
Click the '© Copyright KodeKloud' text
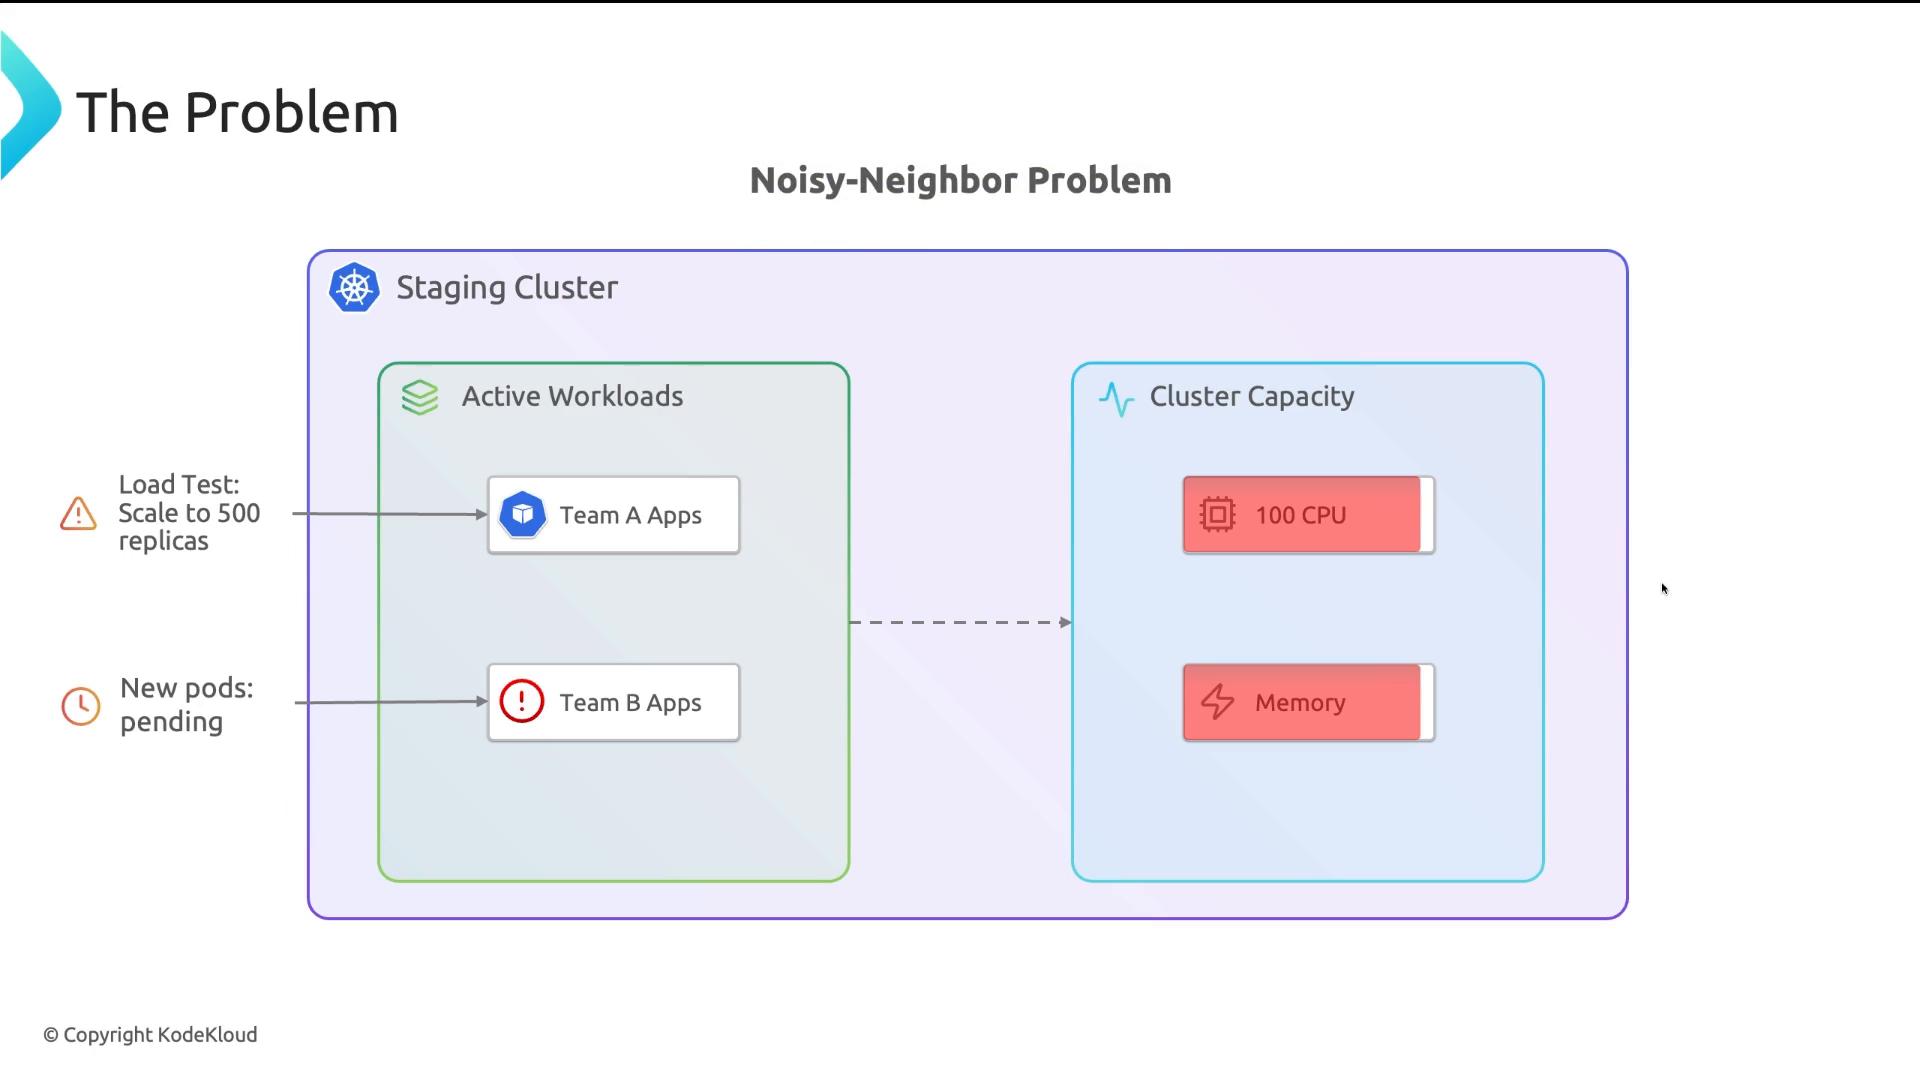click(150, 1035)
